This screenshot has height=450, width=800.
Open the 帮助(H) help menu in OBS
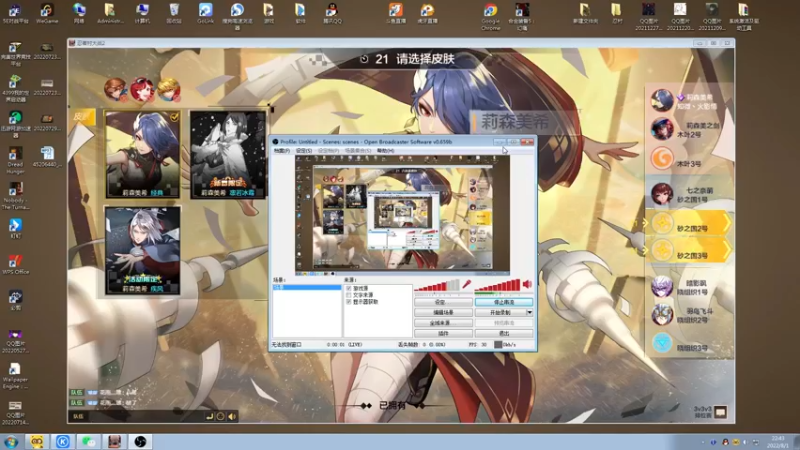click(385, 151)
